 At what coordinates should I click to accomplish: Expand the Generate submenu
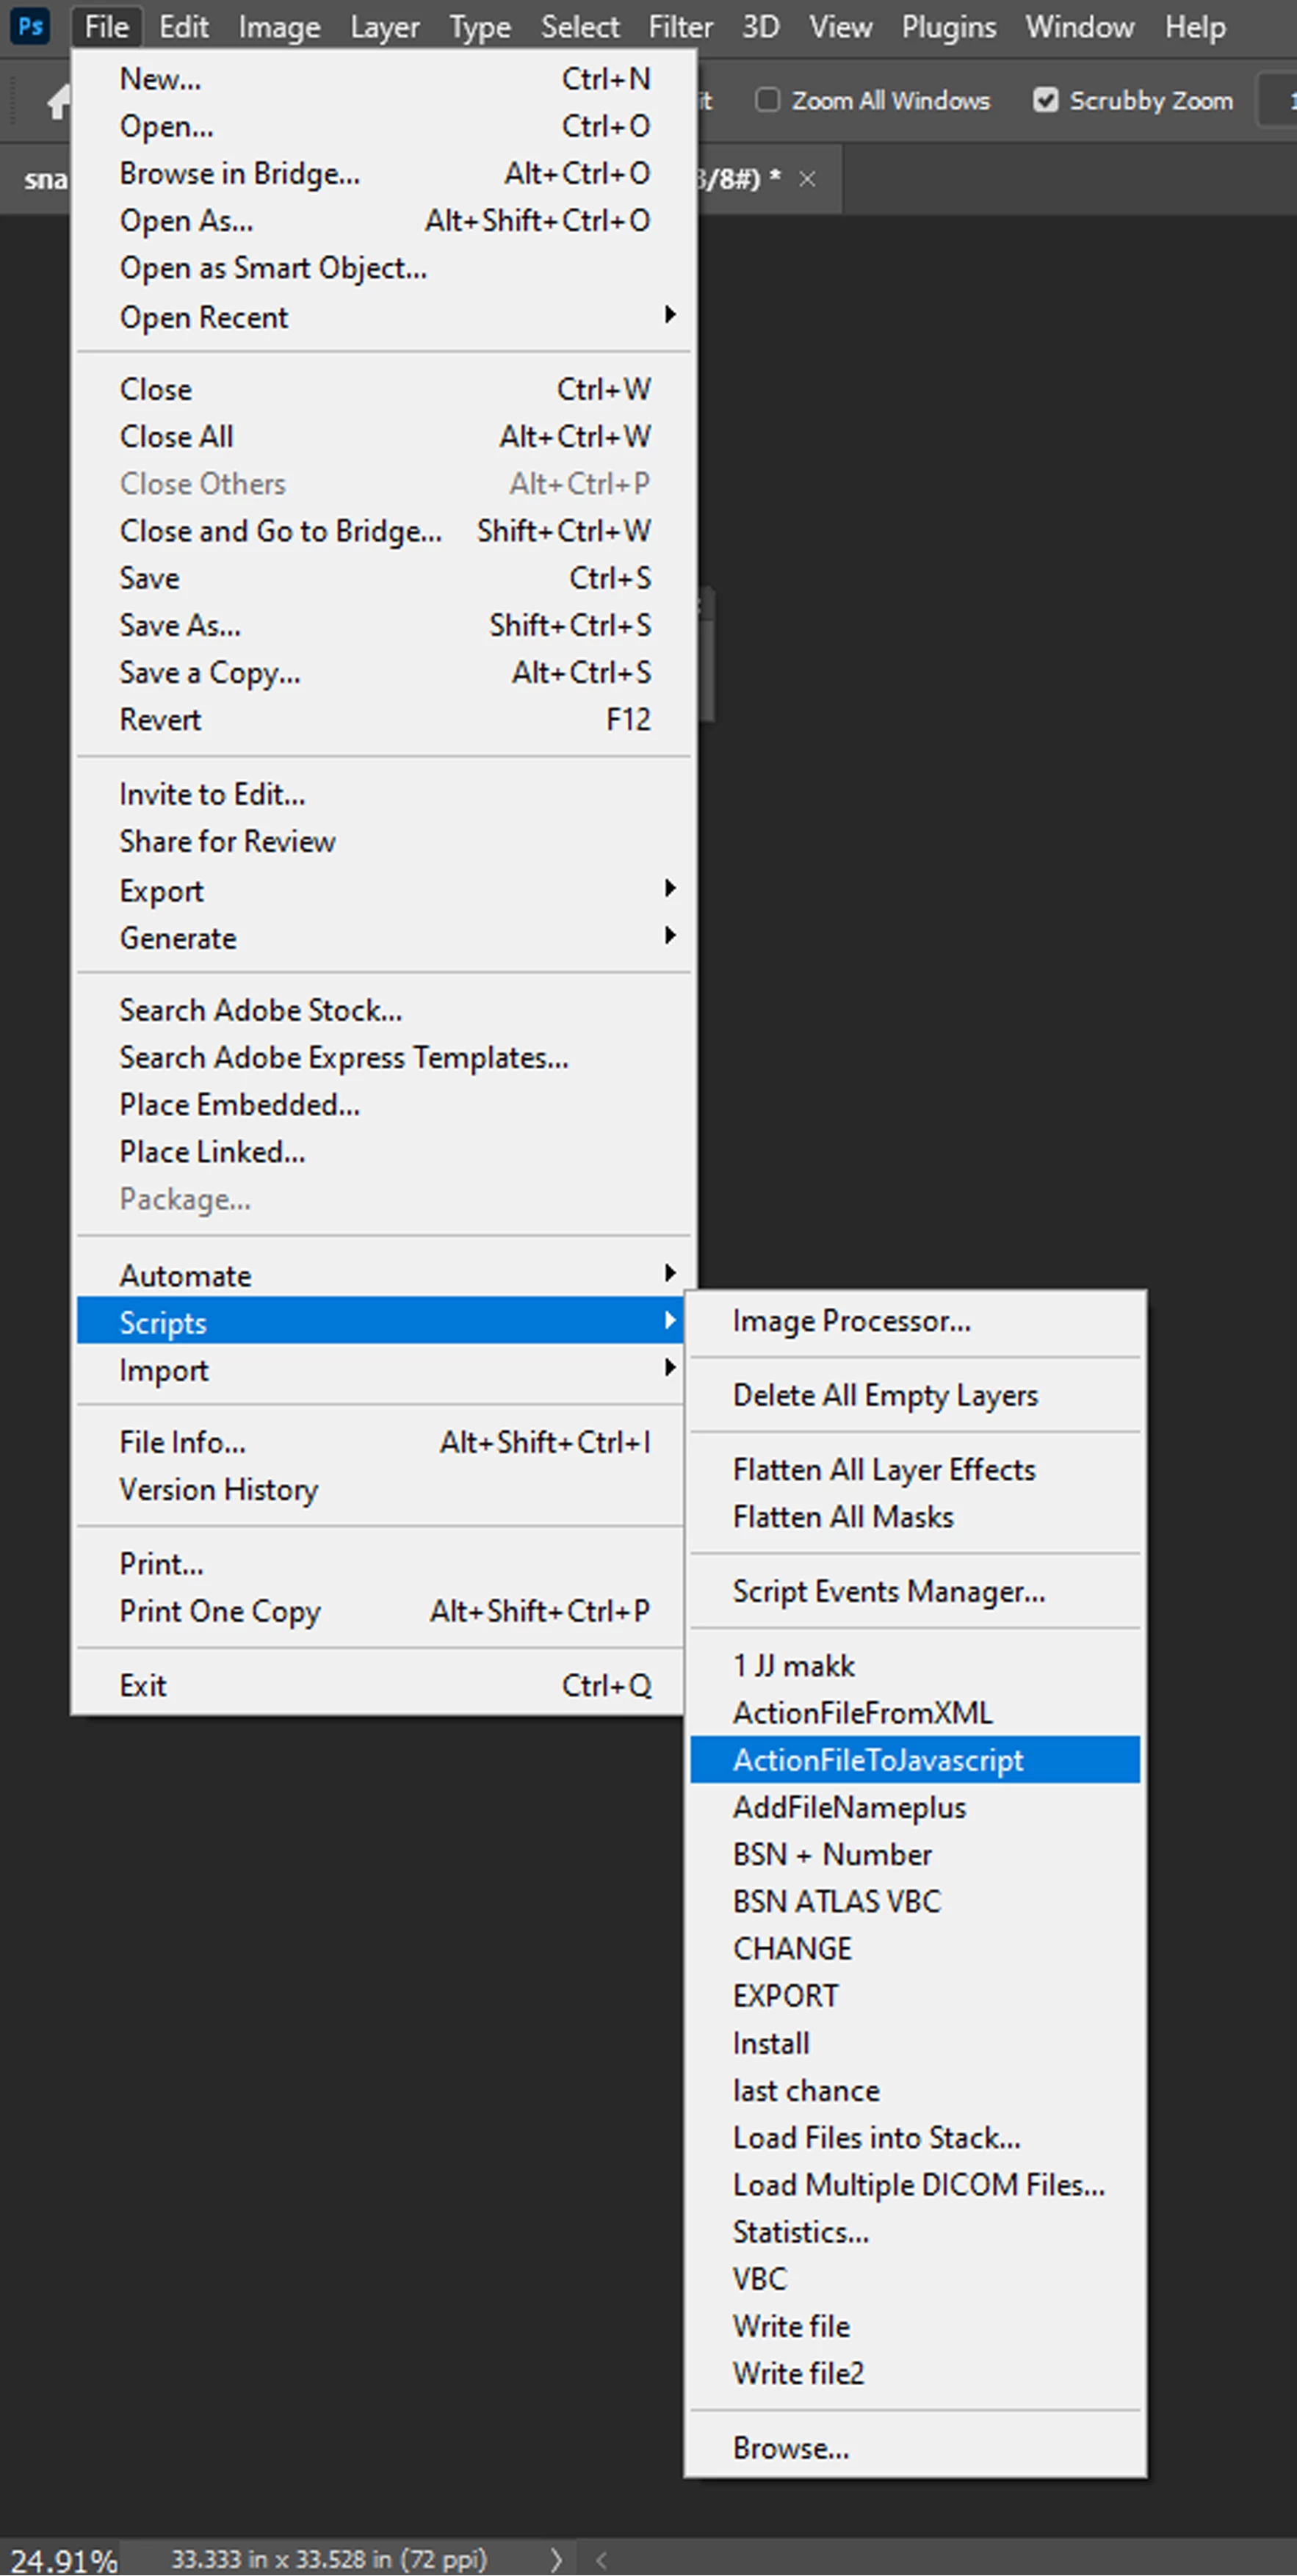384,938
